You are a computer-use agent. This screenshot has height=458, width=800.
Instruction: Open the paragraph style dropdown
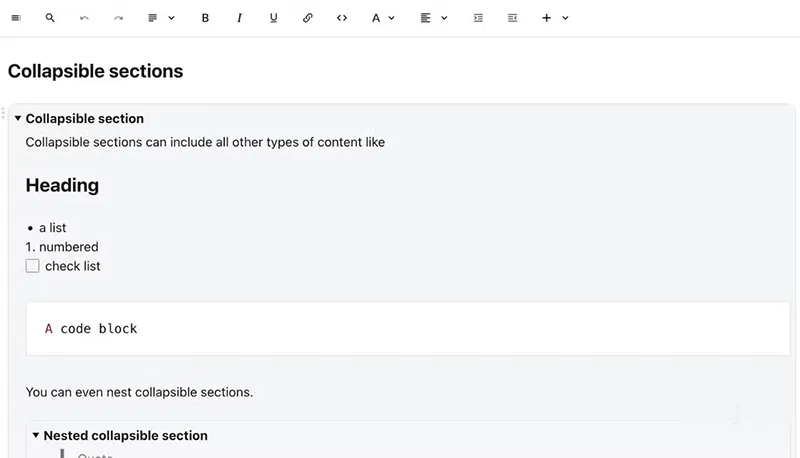160,18
